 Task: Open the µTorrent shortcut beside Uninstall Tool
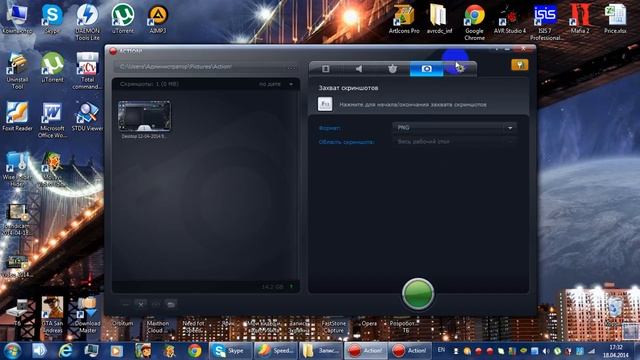[x=52, y=68]
